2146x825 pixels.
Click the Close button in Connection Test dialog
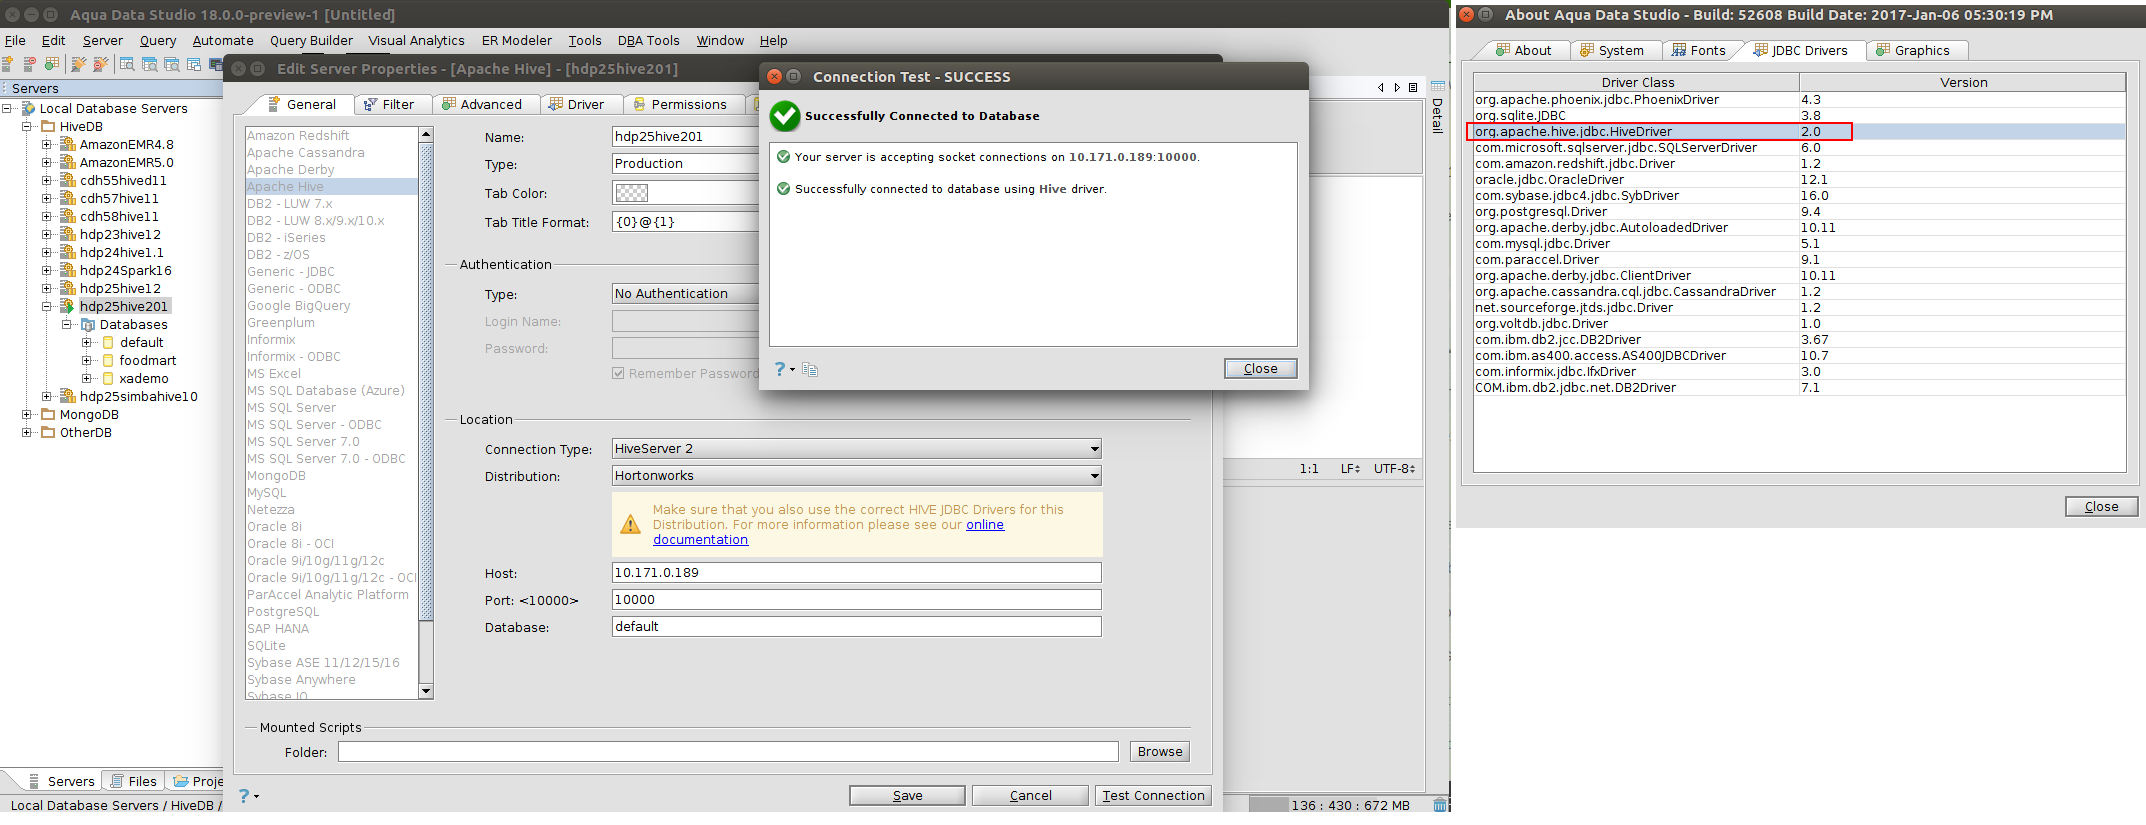(1260, 369)
